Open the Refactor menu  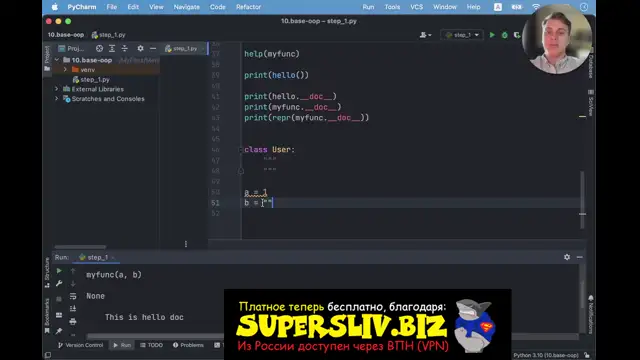point(248,7)
